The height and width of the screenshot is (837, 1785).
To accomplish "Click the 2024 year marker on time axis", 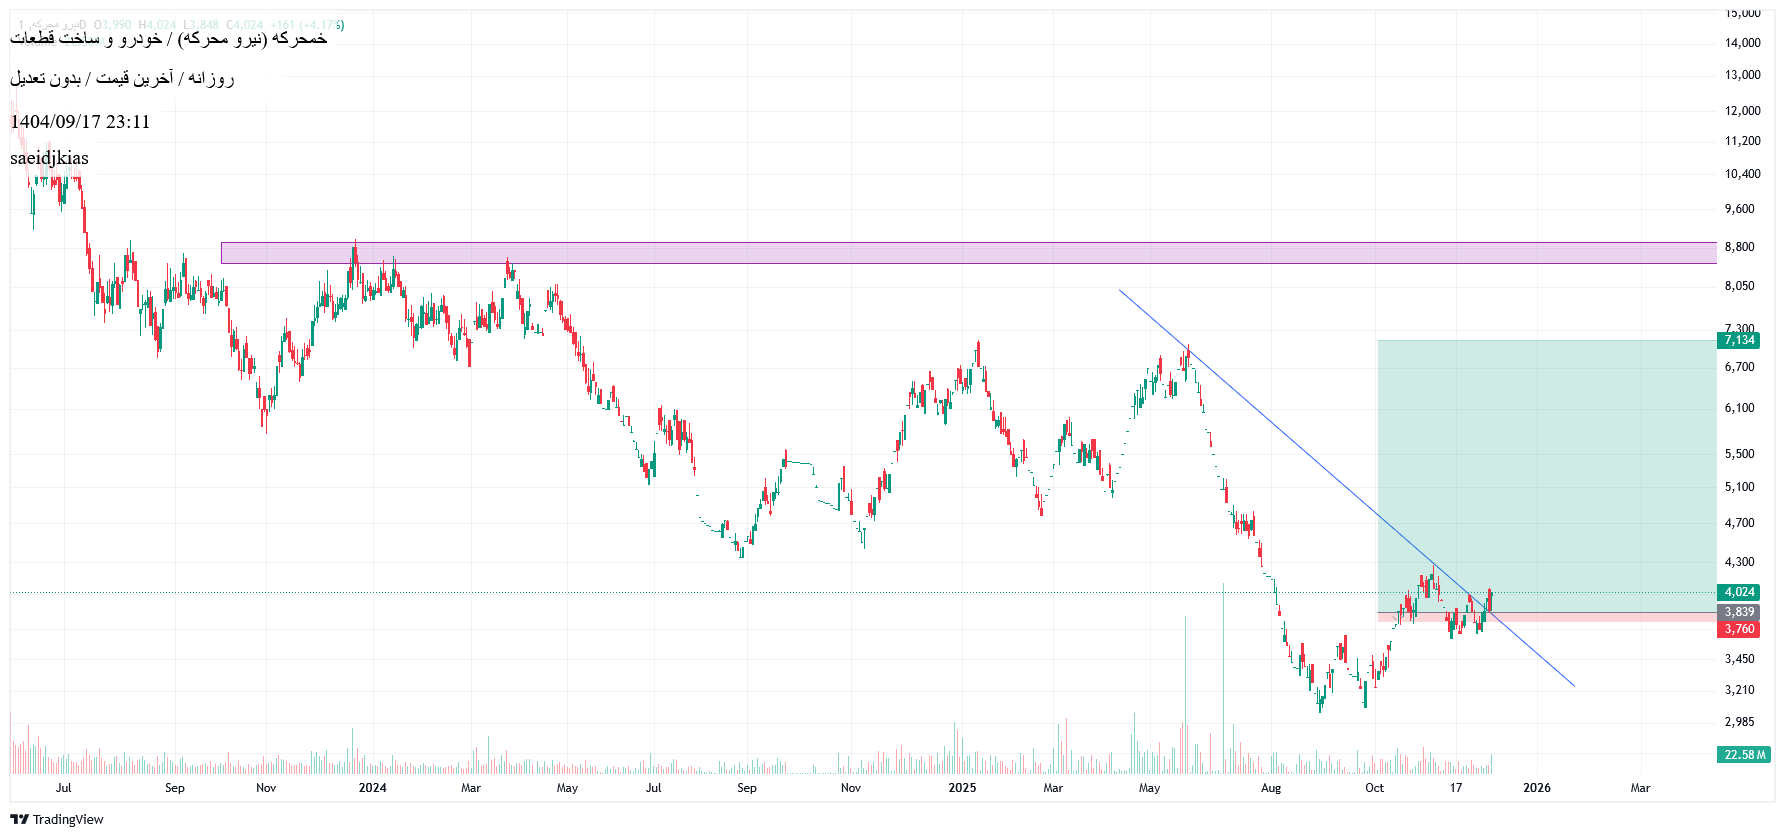I will click(x=372, y=788).
